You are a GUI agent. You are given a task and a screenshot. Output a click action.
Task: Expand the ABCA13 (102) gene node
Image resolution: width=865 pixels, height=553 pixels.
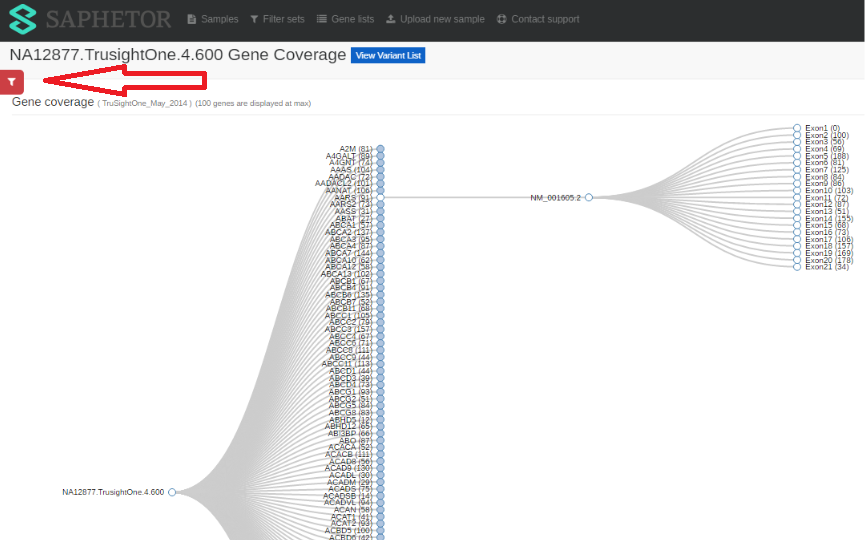click(x=380, y=274)
